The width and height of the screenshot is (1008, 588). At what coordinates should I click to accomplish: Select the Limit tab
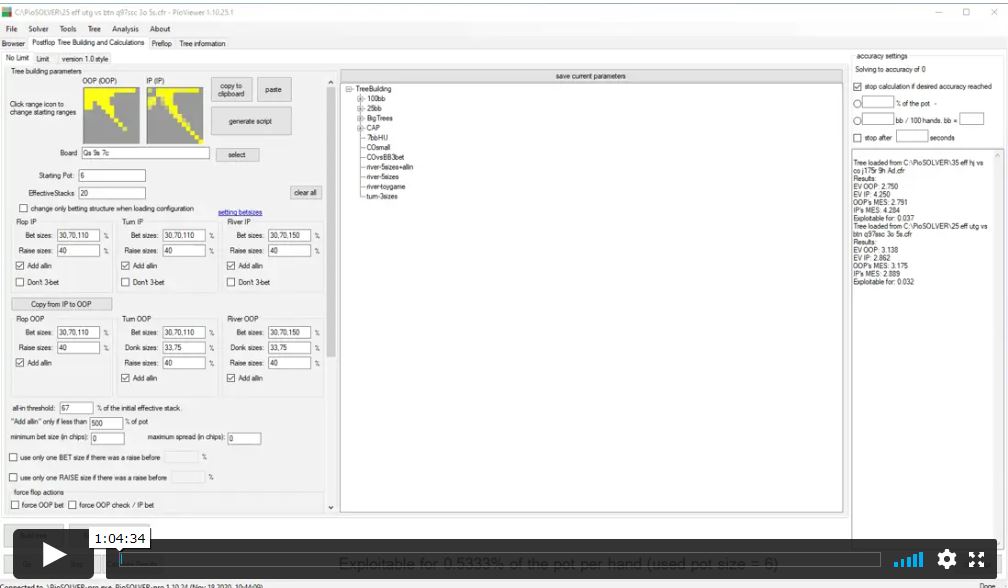pos(42,58)
